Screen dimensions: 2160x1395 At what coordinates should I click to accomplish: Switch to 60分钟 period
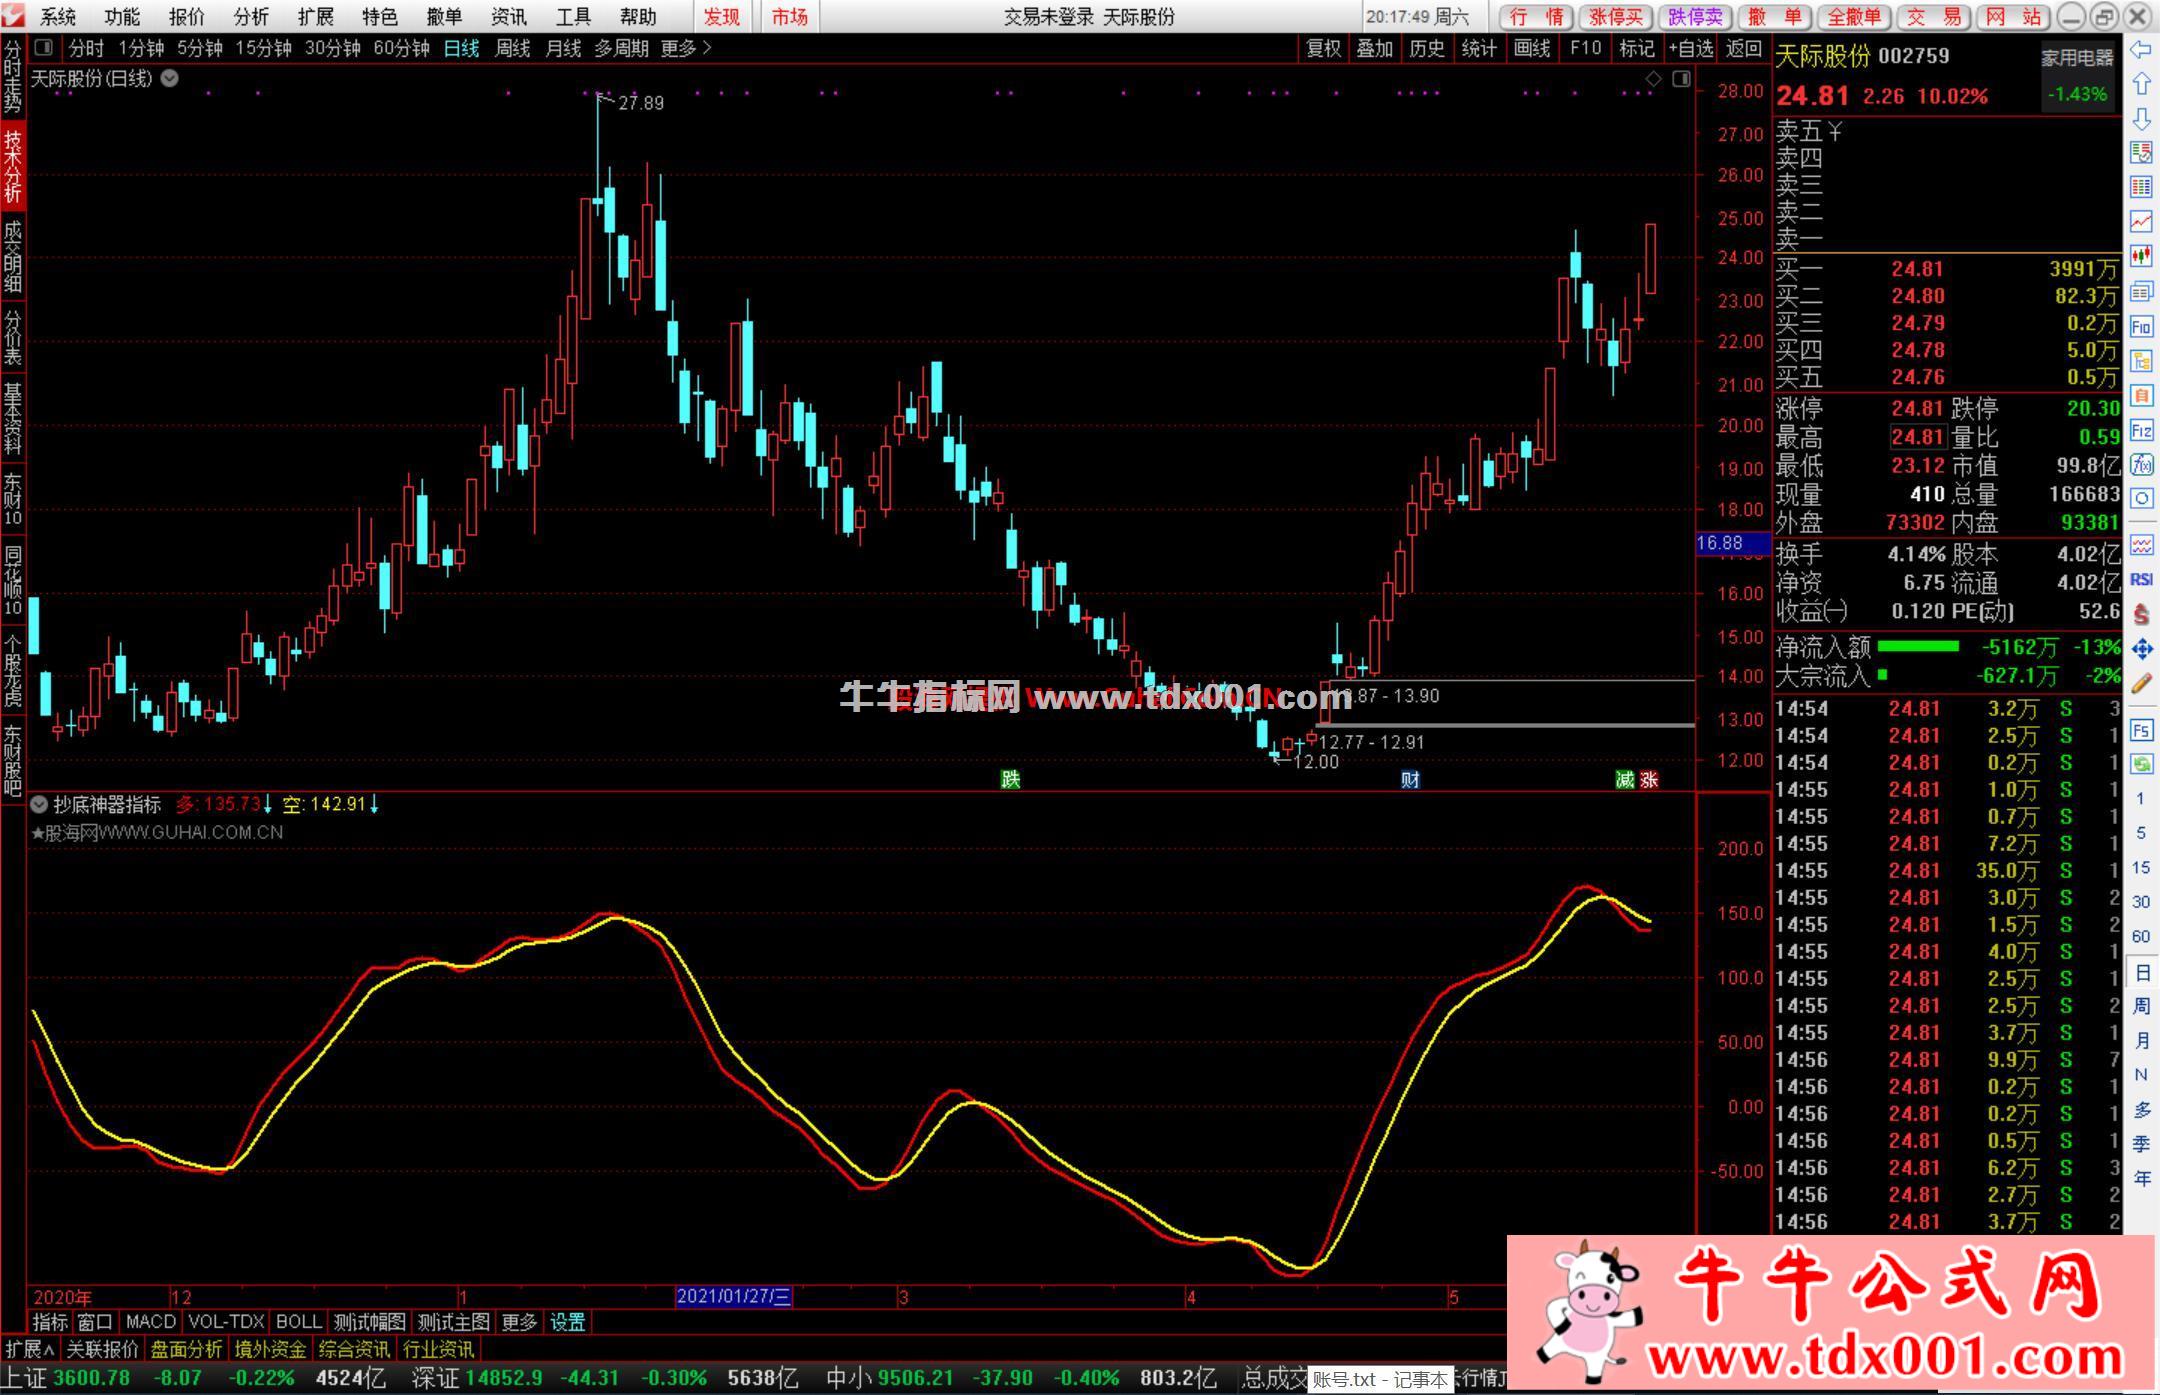[x=401, y=48]
